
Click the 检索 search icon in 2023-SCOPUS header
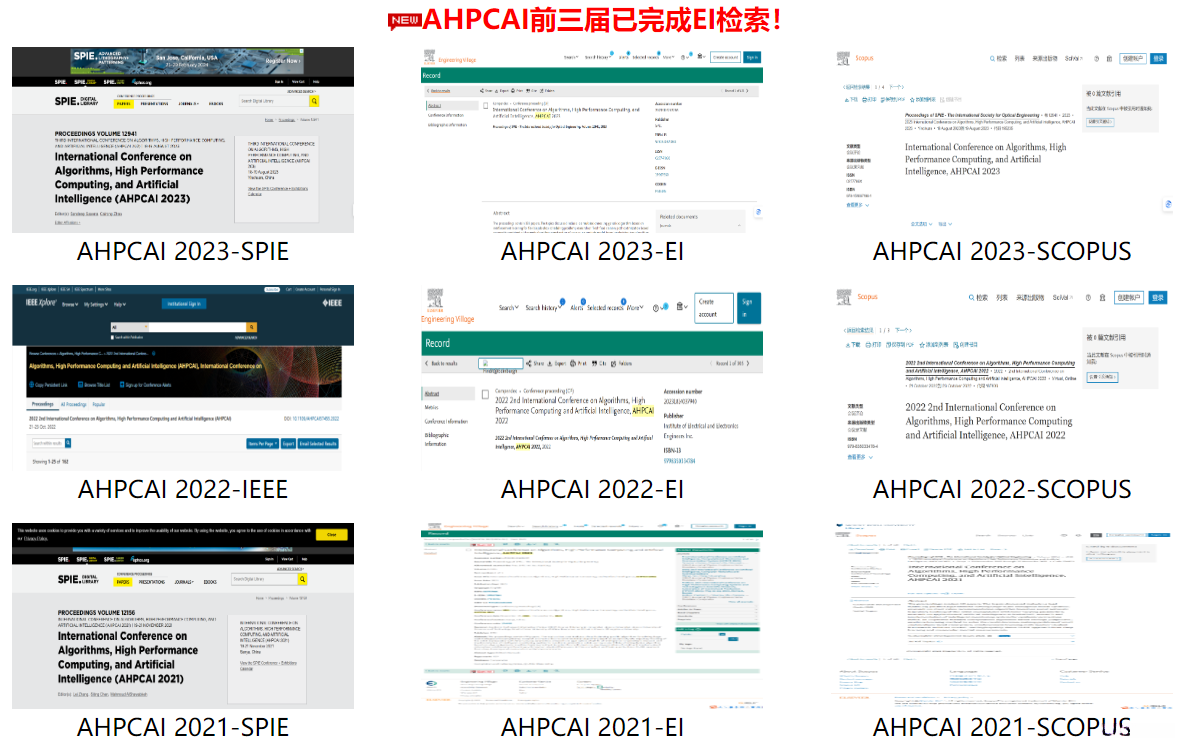[992, 58]
